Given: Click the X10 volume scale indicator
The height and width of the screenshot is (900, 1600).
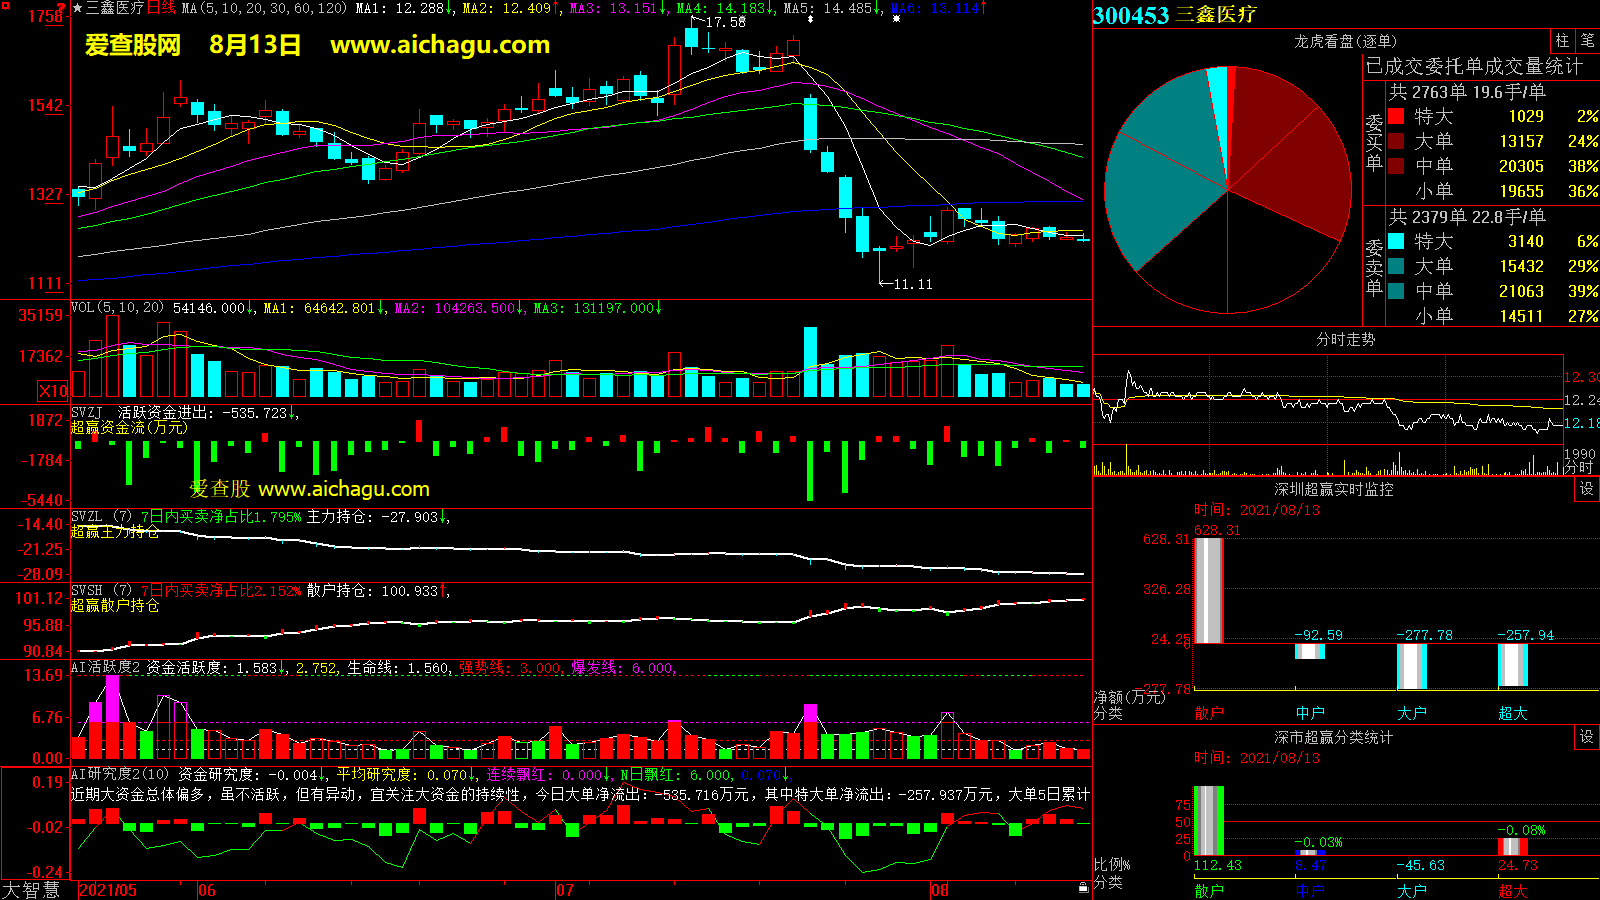Looking at the screenshot, I should pos(53,391).
